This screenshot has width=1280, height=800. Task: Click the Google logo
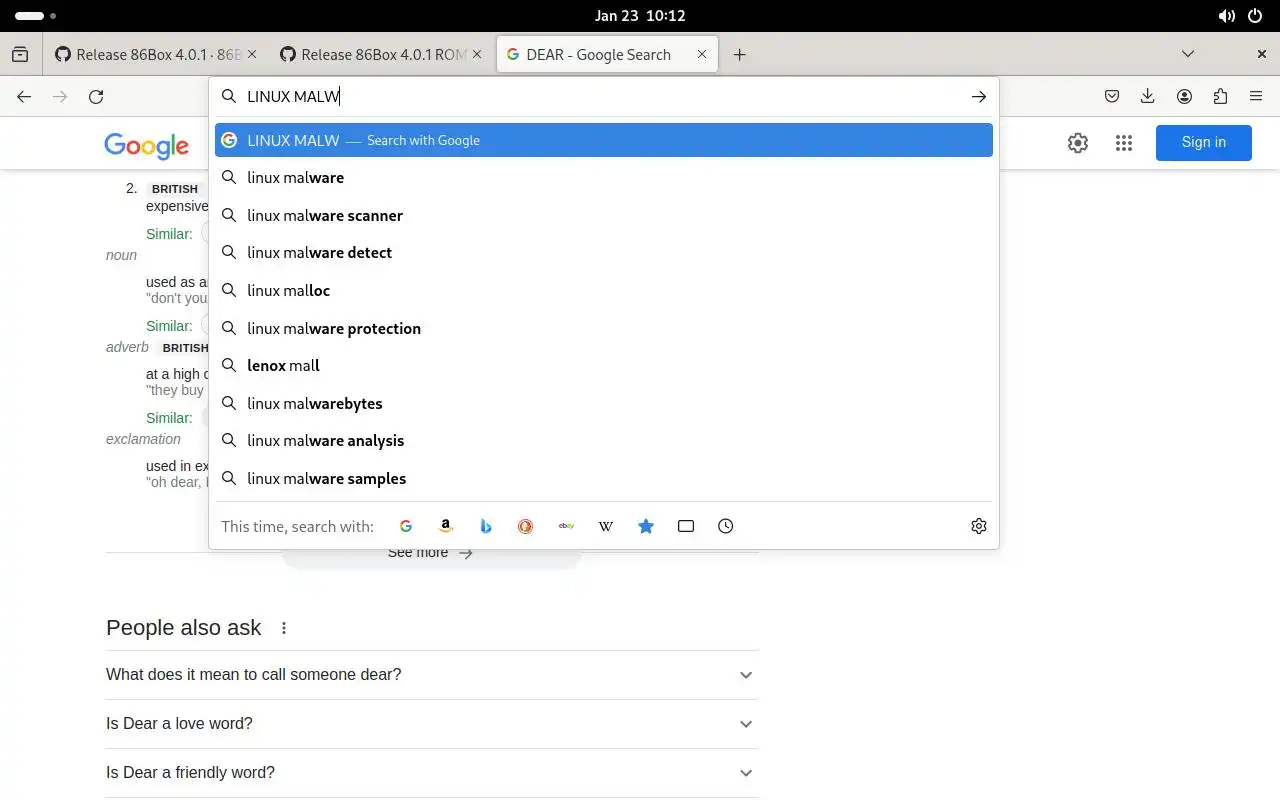click(147, 146)
